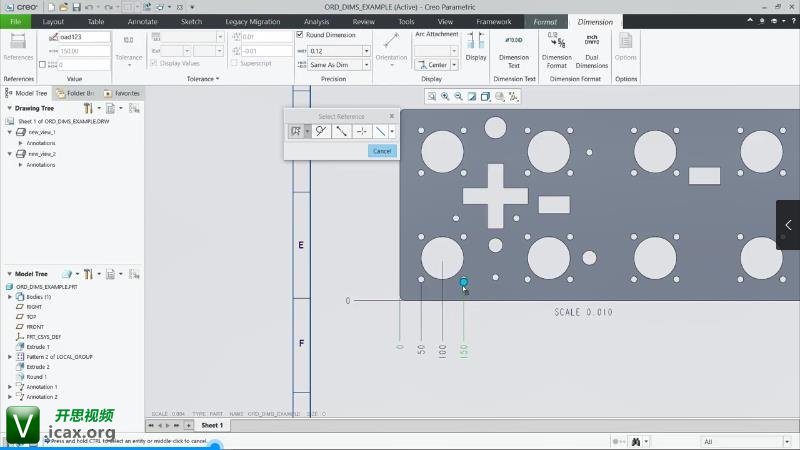The width and height of the screenshot is (800, 450).
Task: Open the decimal places 0.12 dropdown
Action: click(366, 50)
